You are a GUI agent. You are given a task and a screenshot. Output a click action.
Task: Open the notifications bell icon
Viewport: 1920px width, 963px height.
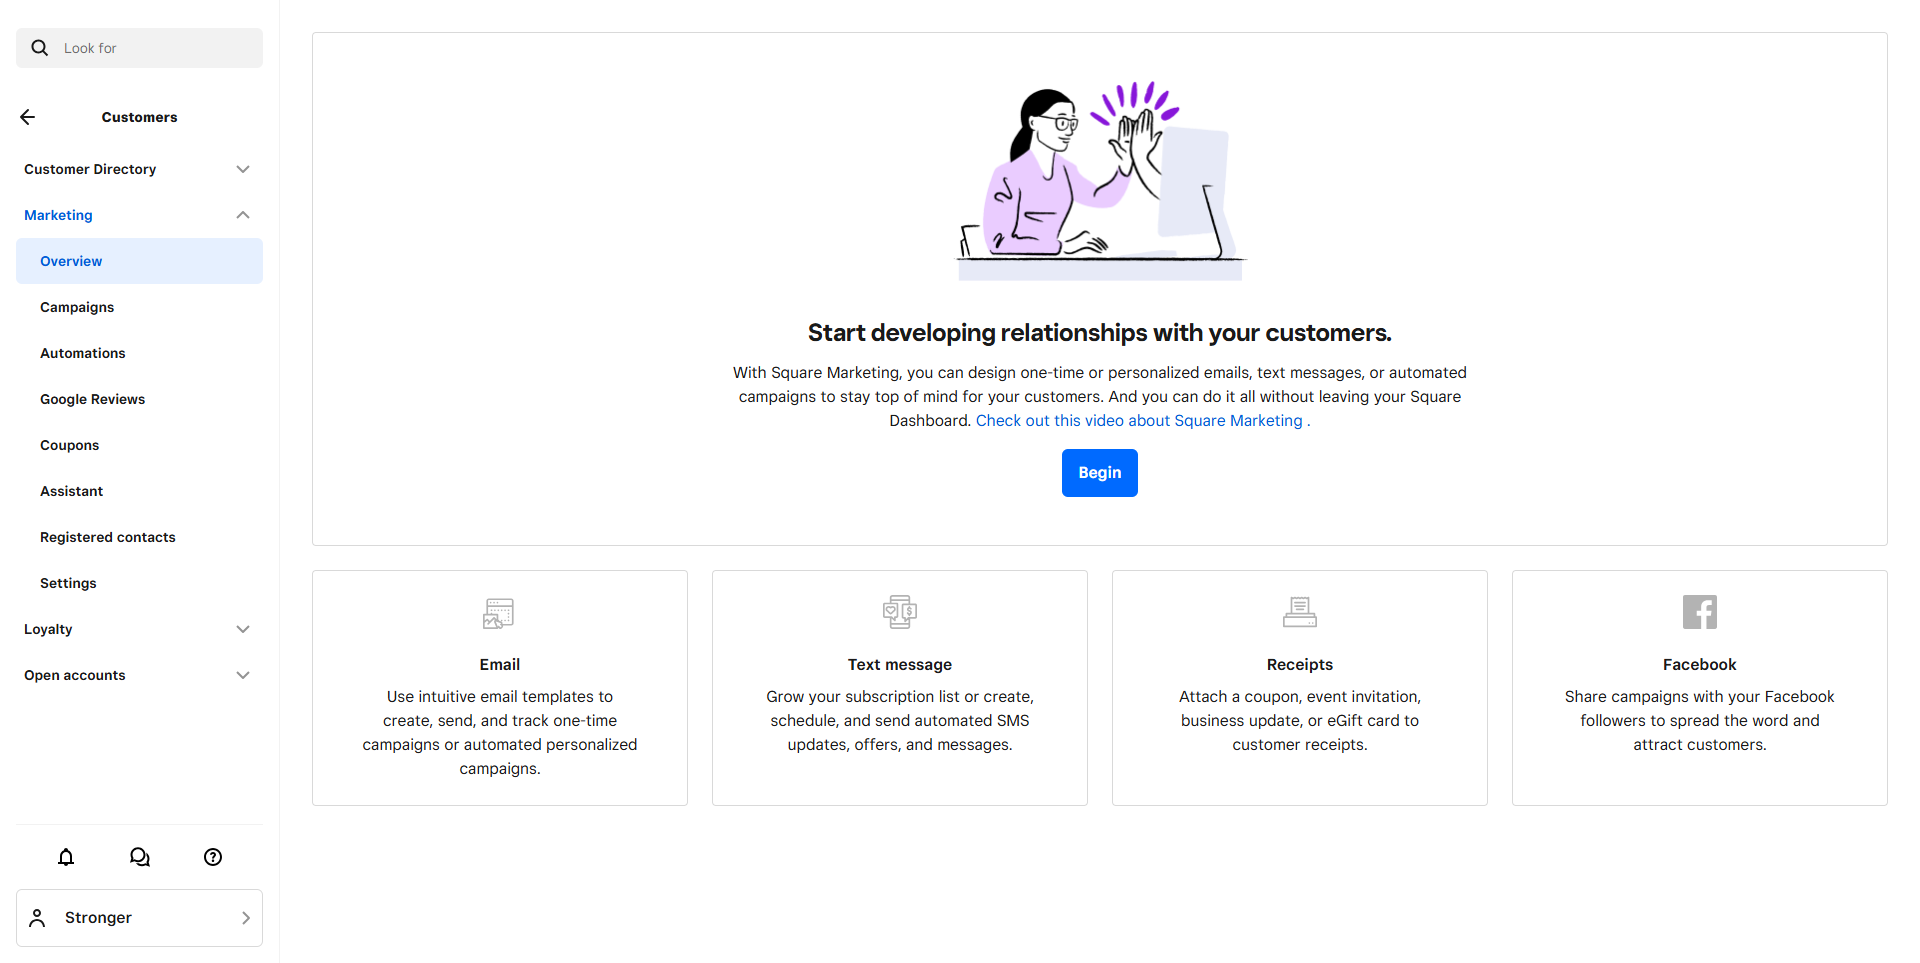[66, 857]
